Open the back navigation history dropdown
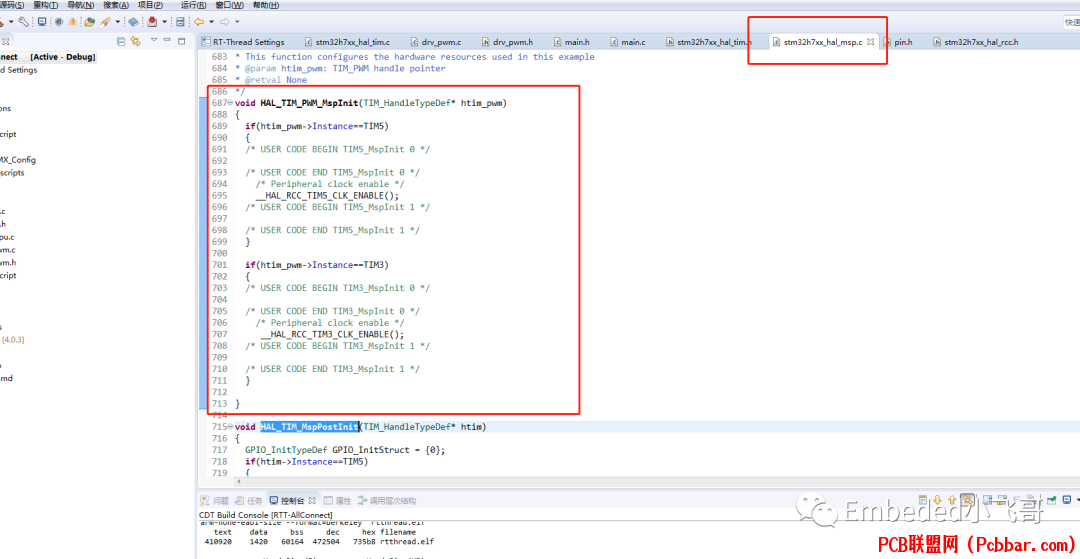 [x=211, y=21]
